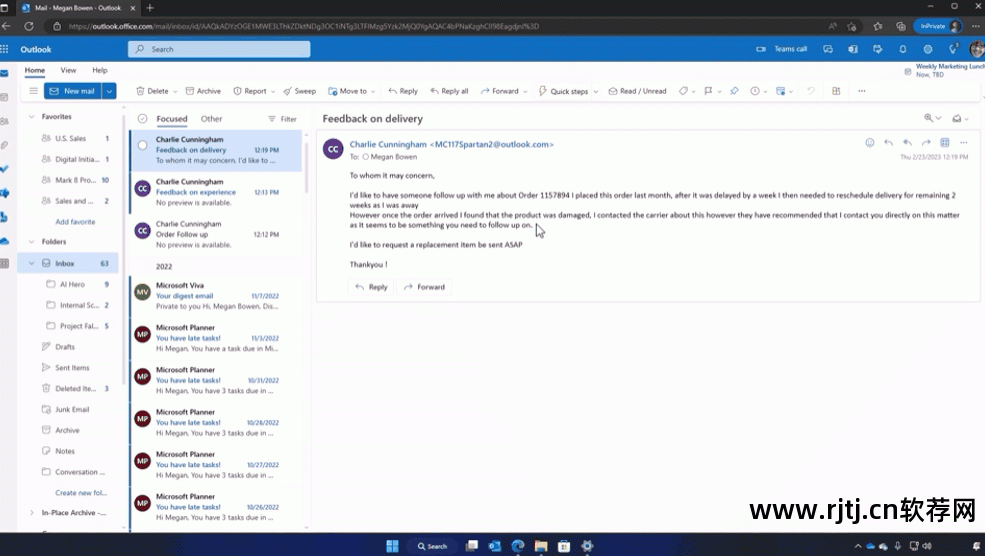Collapse the Favorites section
985x556 pixels.
pos(30,116)
